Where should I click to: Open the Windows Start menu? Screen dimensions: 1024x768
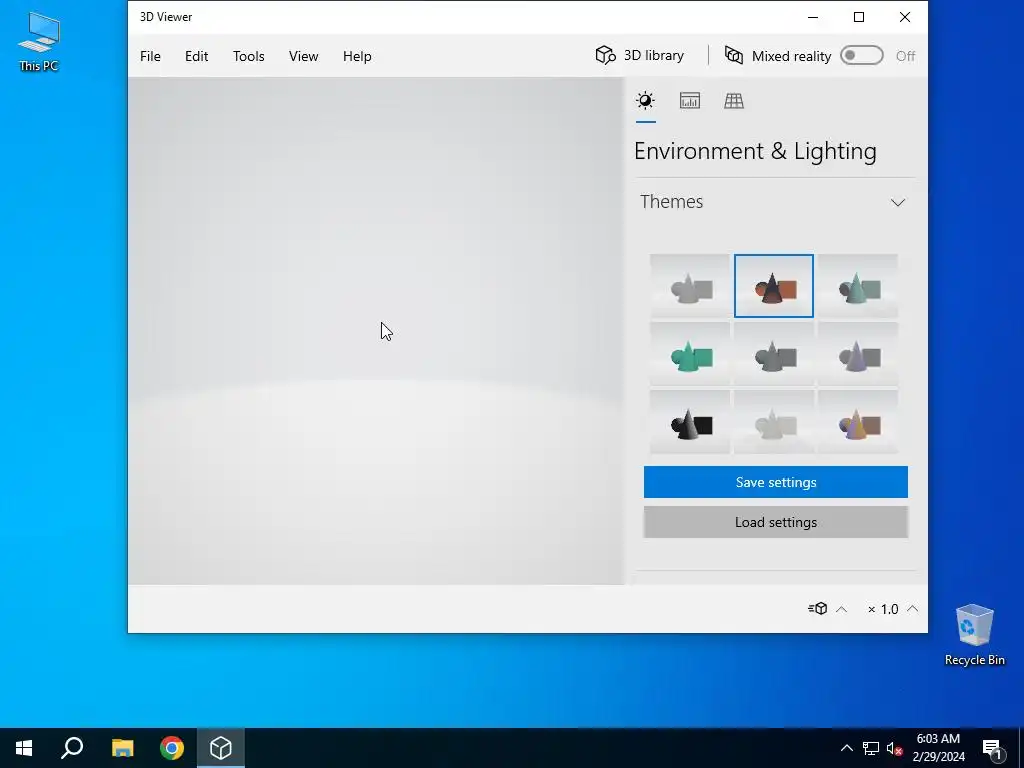[x=24, y=748]
